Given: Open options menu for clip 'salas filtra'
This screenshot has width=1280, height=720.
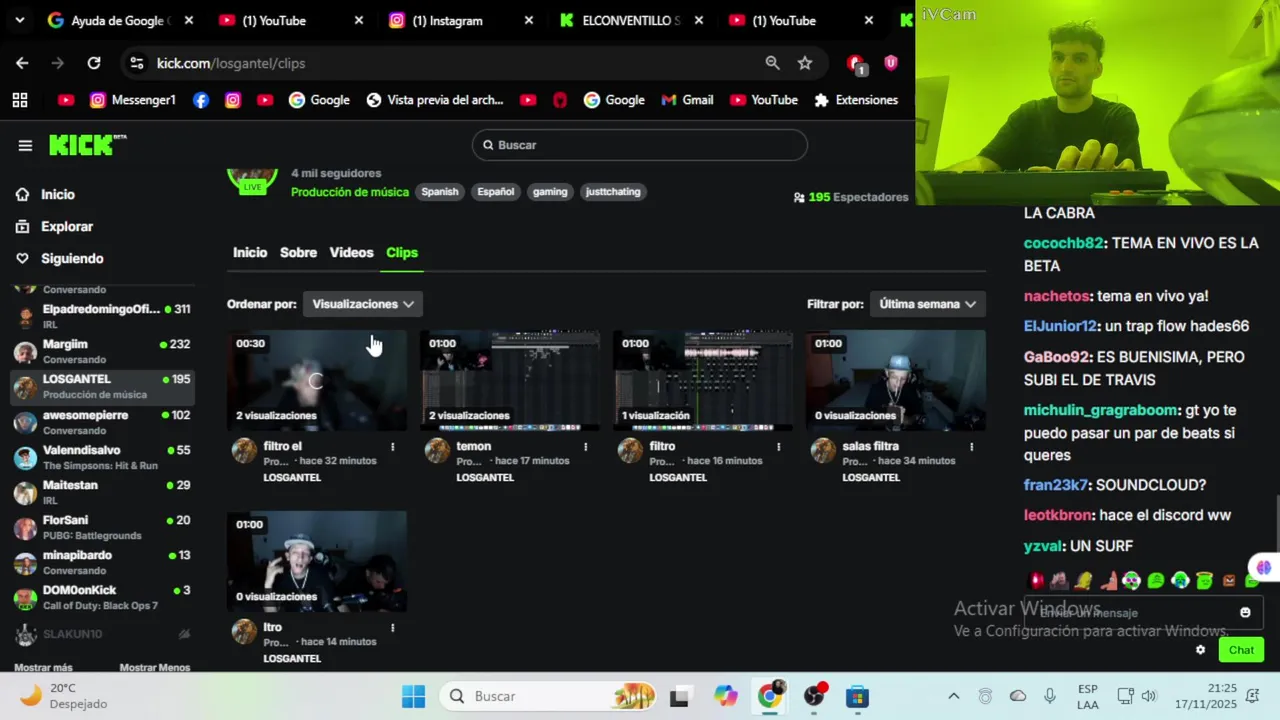Looking at the screenshot, I should (x=972, y=447).
